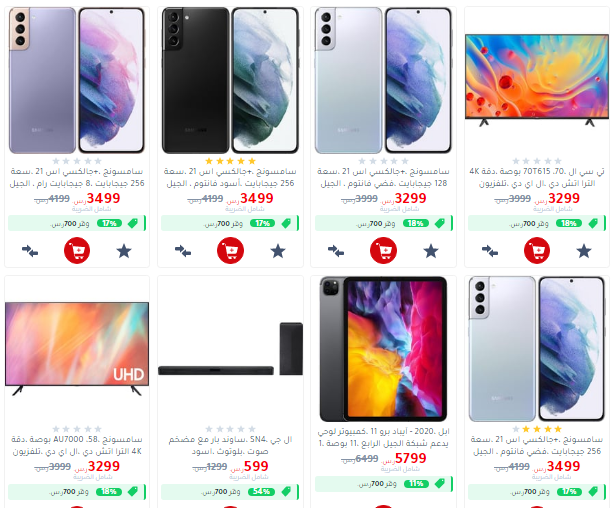
Task: Favorite the TCL TV with star icon
Action: pyautogui.click(x=584, y=251)
